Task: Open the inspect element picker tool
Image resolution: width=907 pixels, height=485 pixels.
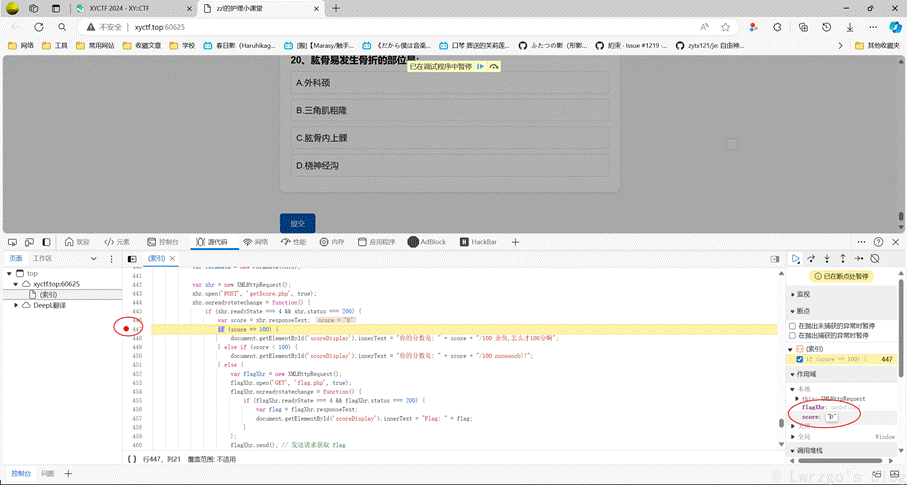Action: pos(12,242)
